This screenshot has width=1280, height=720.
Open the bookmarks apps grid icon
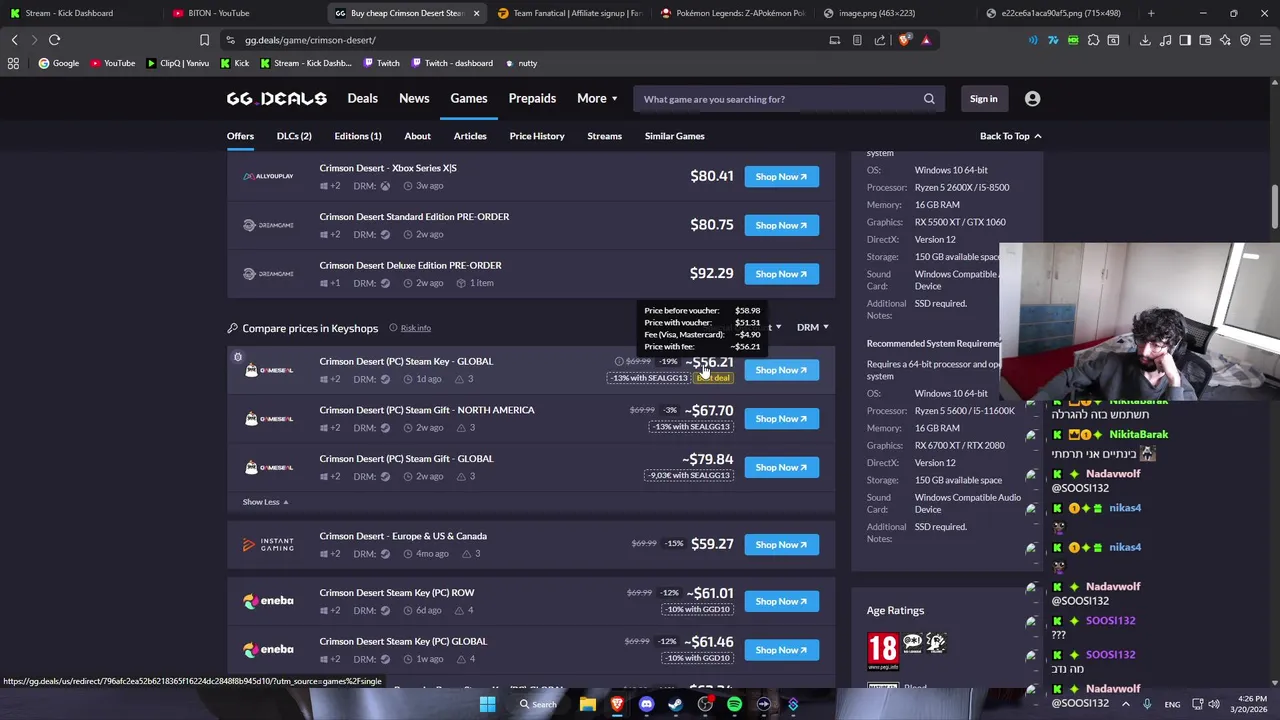click(13, 63)
